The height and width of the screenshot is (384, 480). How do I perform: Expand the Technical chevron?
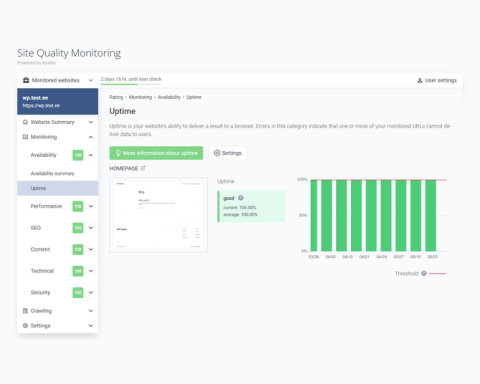91,271
